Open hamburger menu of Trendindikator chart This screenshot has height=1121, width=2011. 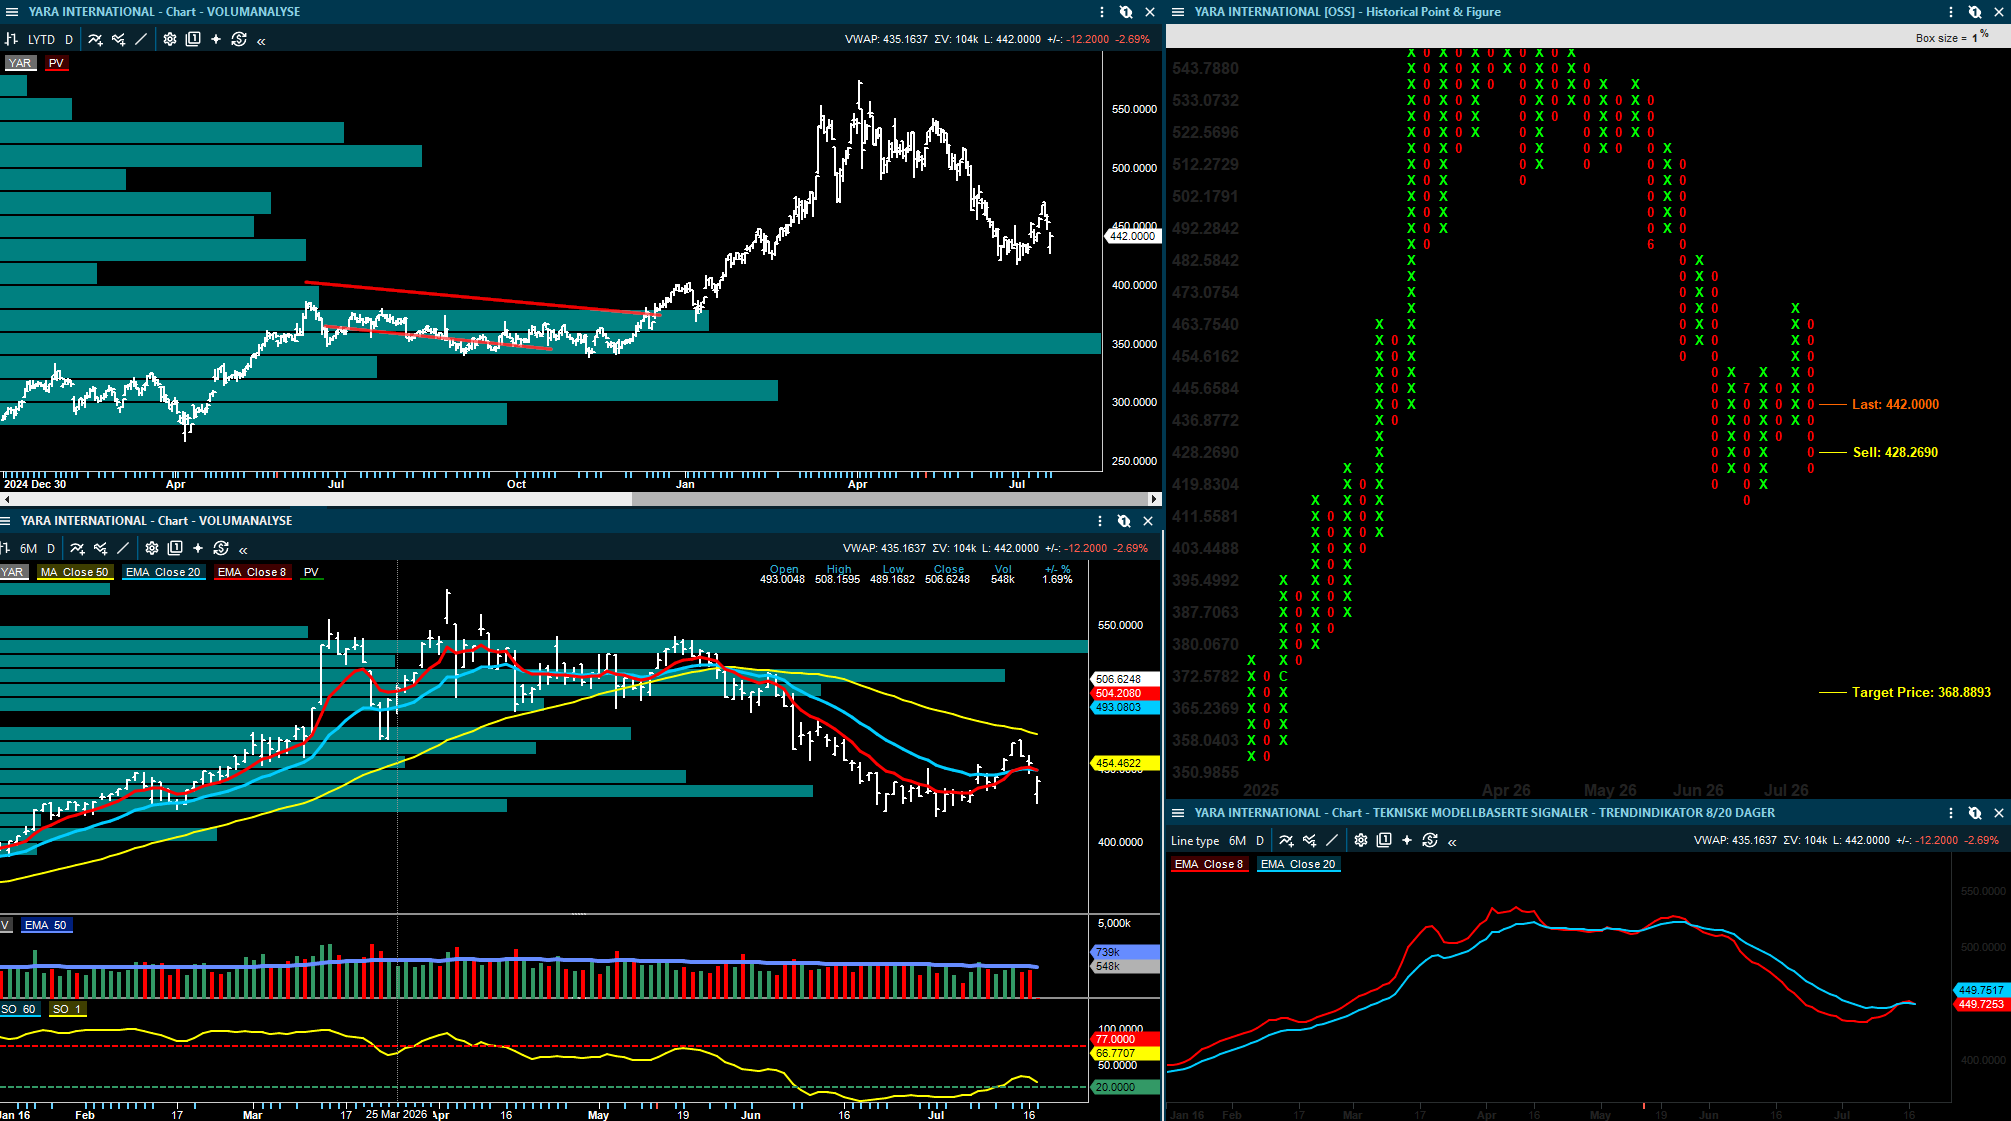[1178, 813]
